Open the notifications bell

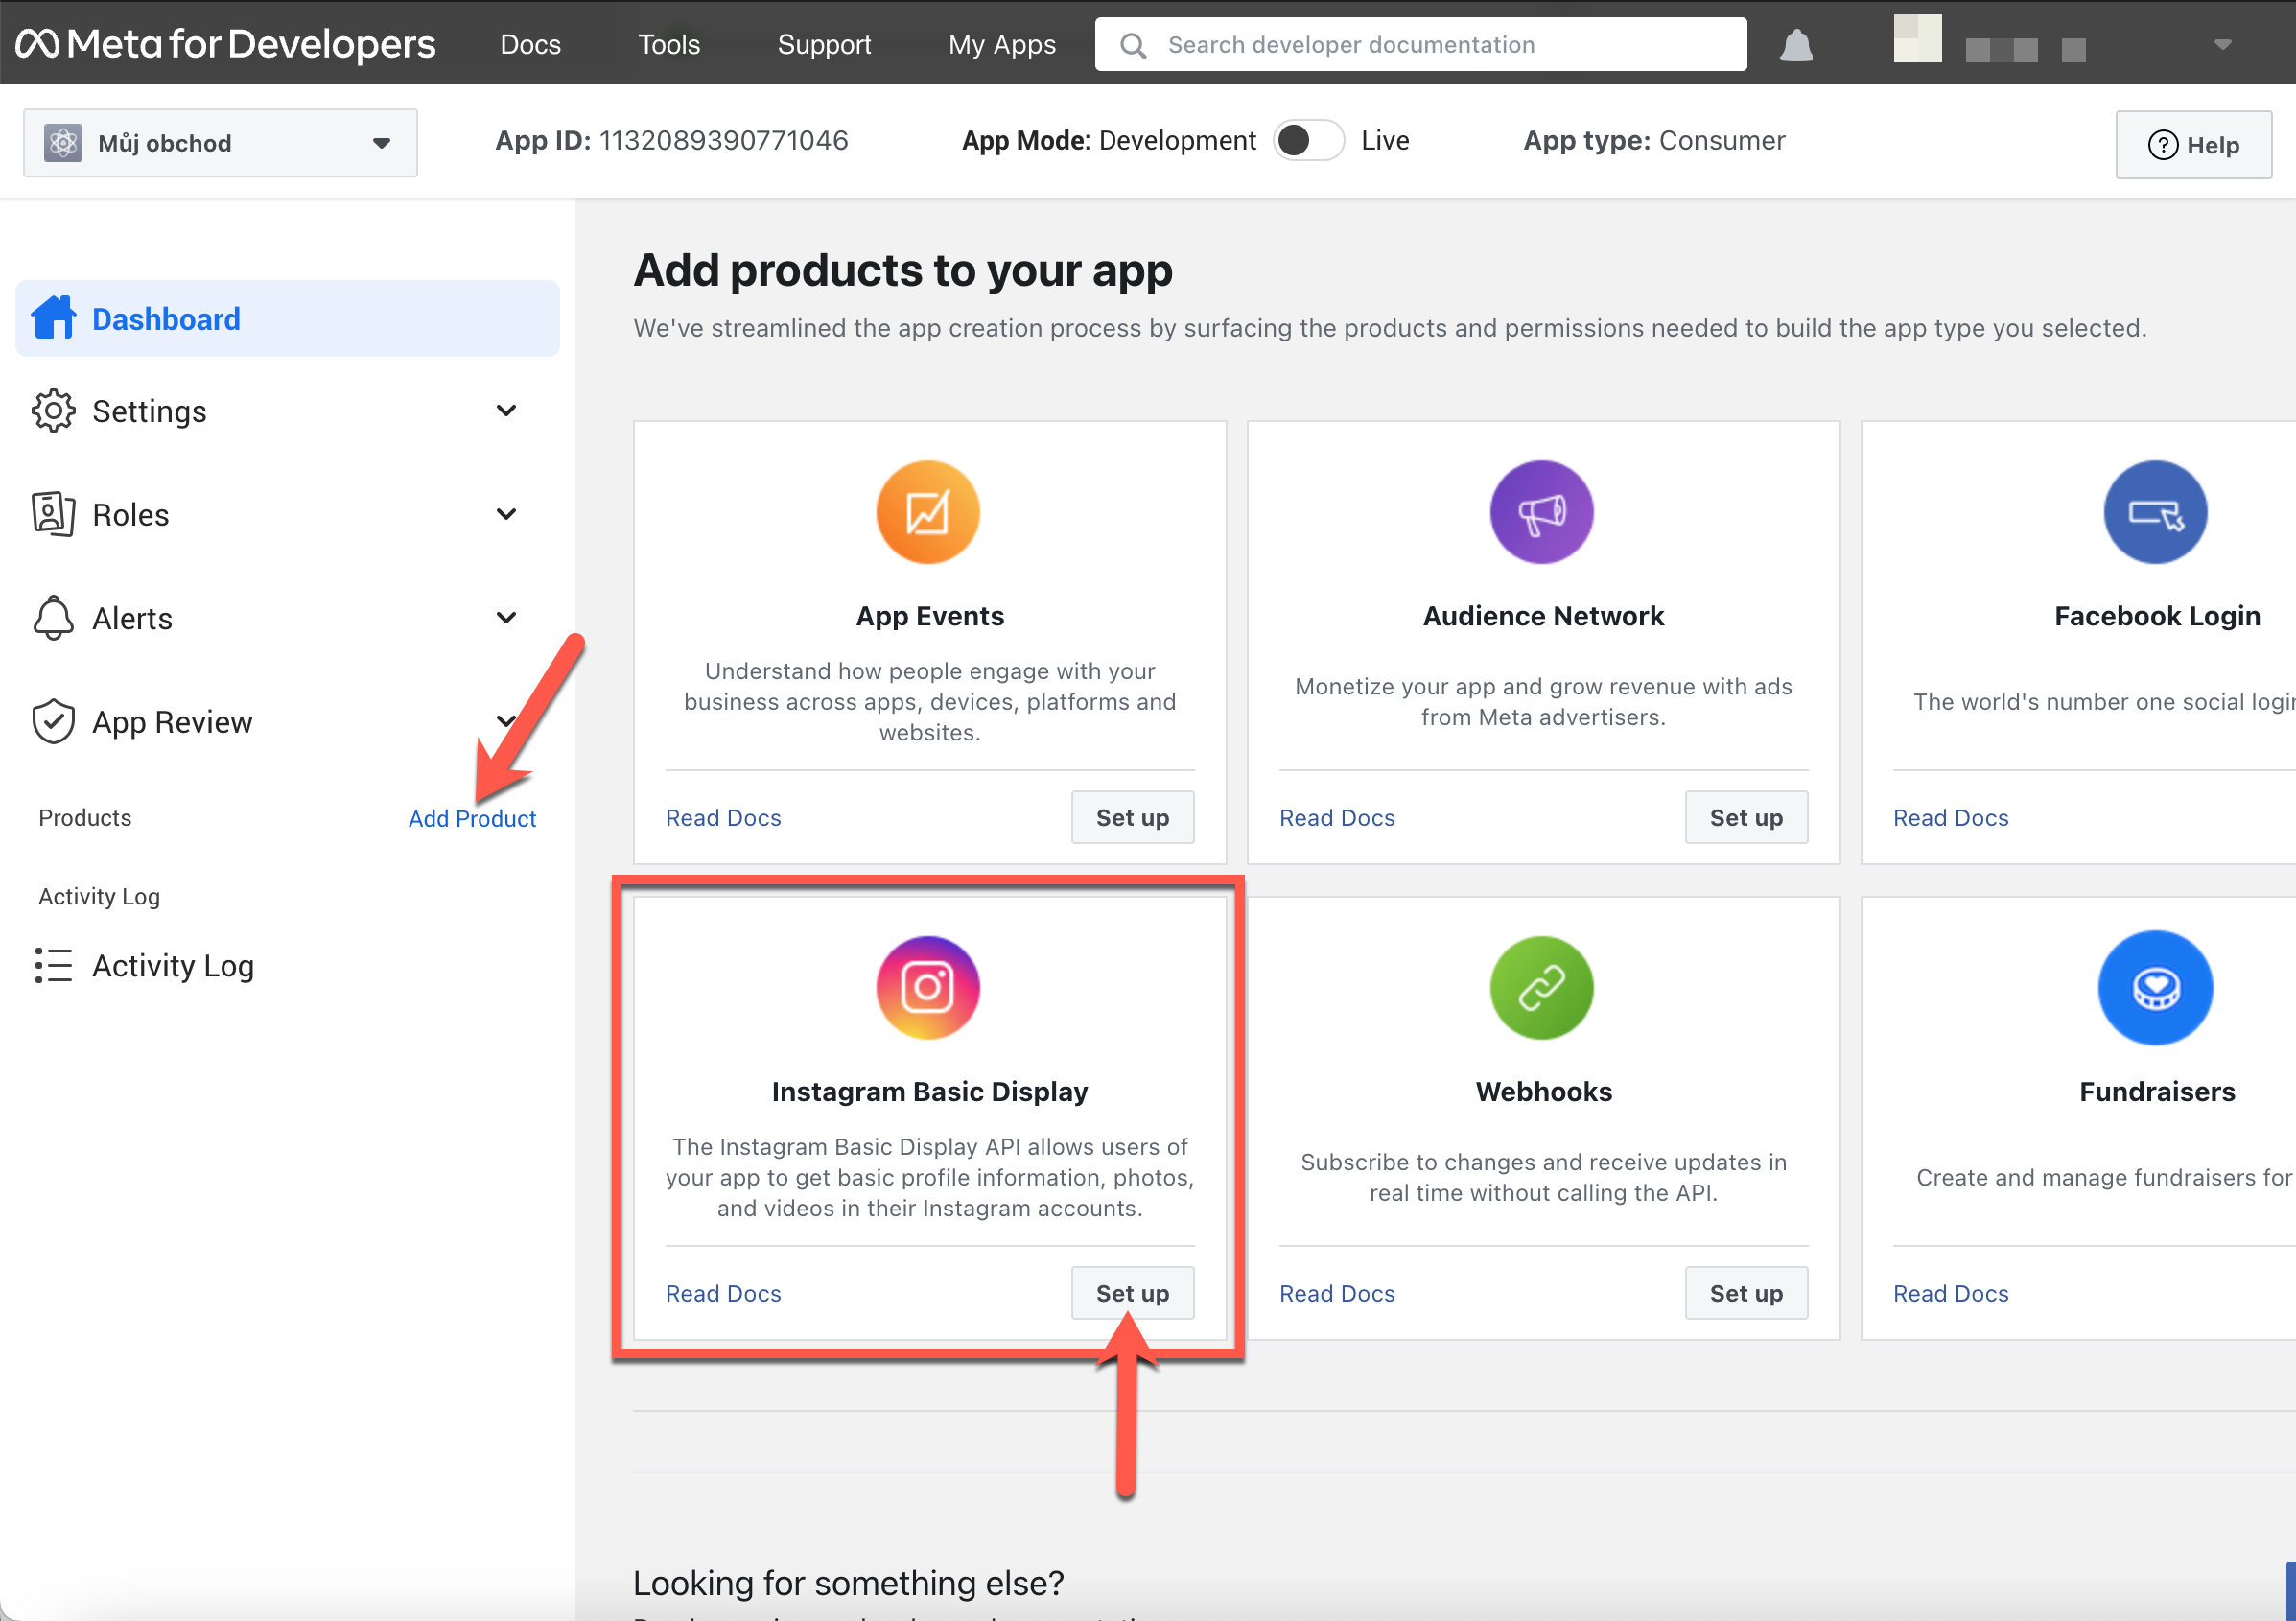point(1796,45)
